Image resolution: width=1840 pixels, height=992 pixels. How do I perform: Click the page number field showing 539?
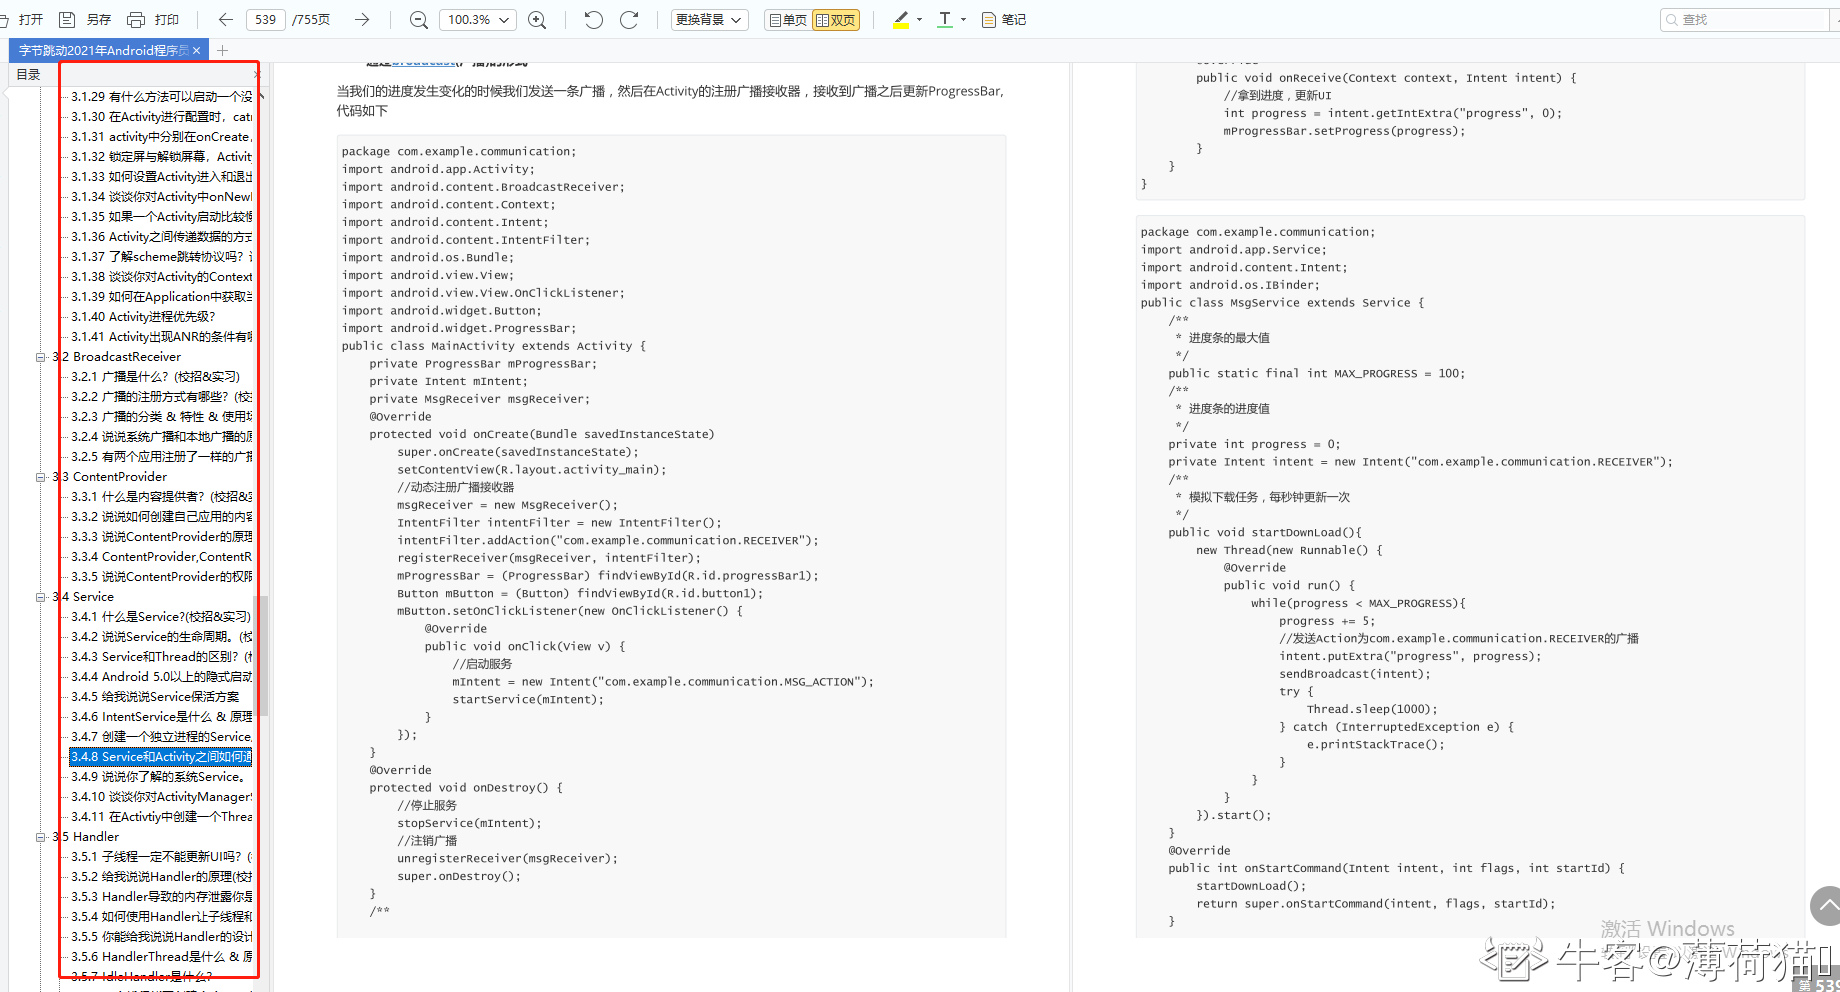click(x=265, y=19)
